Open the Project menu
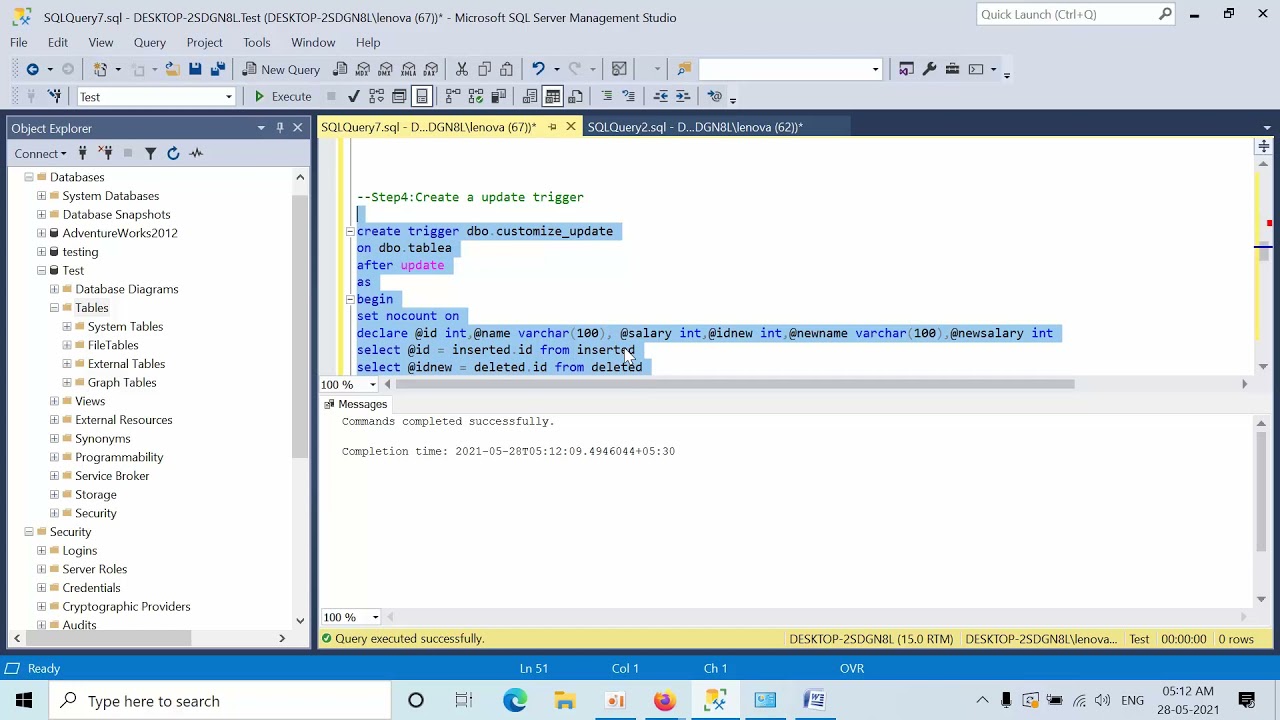The height and width of the screenshot is (720, 1280). coord(204,42)
